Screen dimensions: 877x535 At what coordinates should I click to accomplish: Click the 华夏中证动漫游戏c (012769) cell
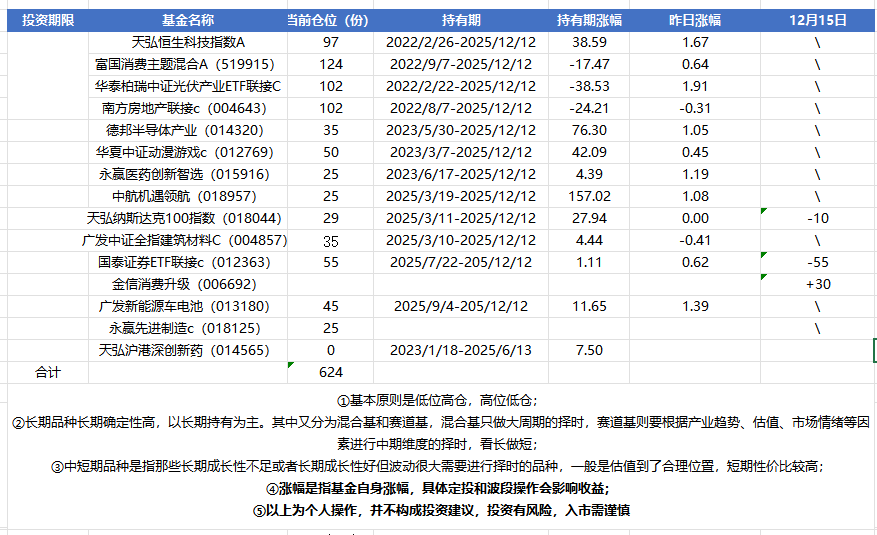coord(188,152)
